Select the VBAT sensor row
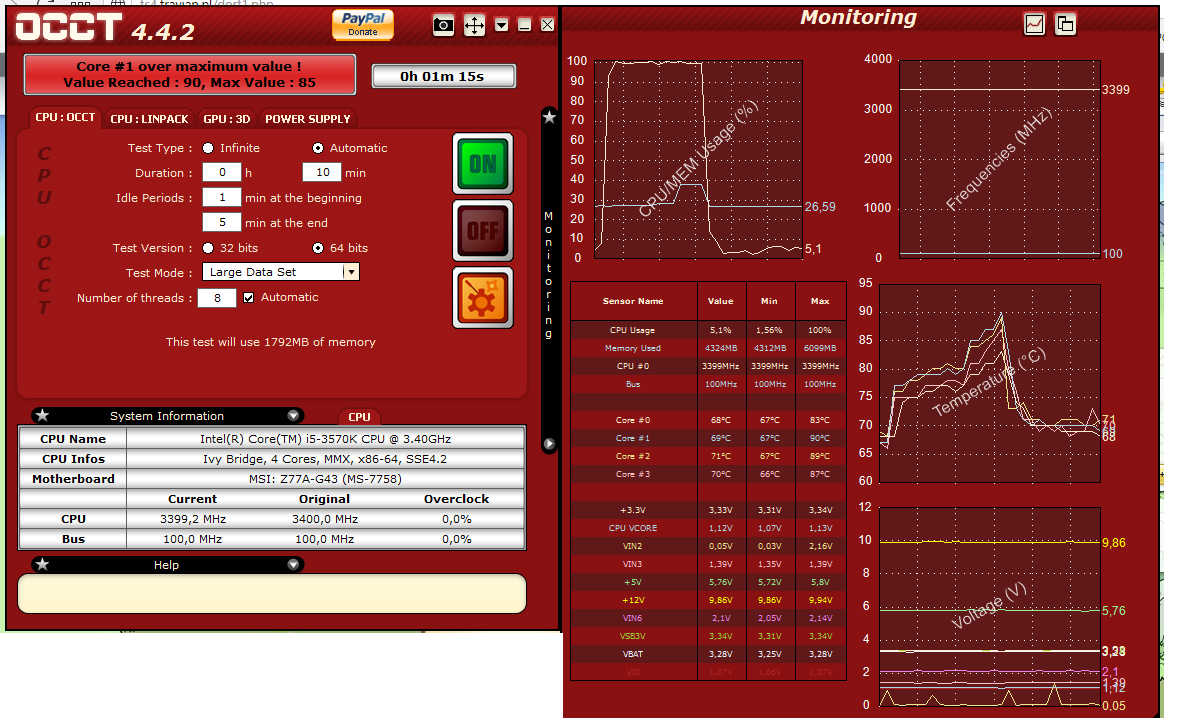 pyautogui.click(x=708, y=654)
